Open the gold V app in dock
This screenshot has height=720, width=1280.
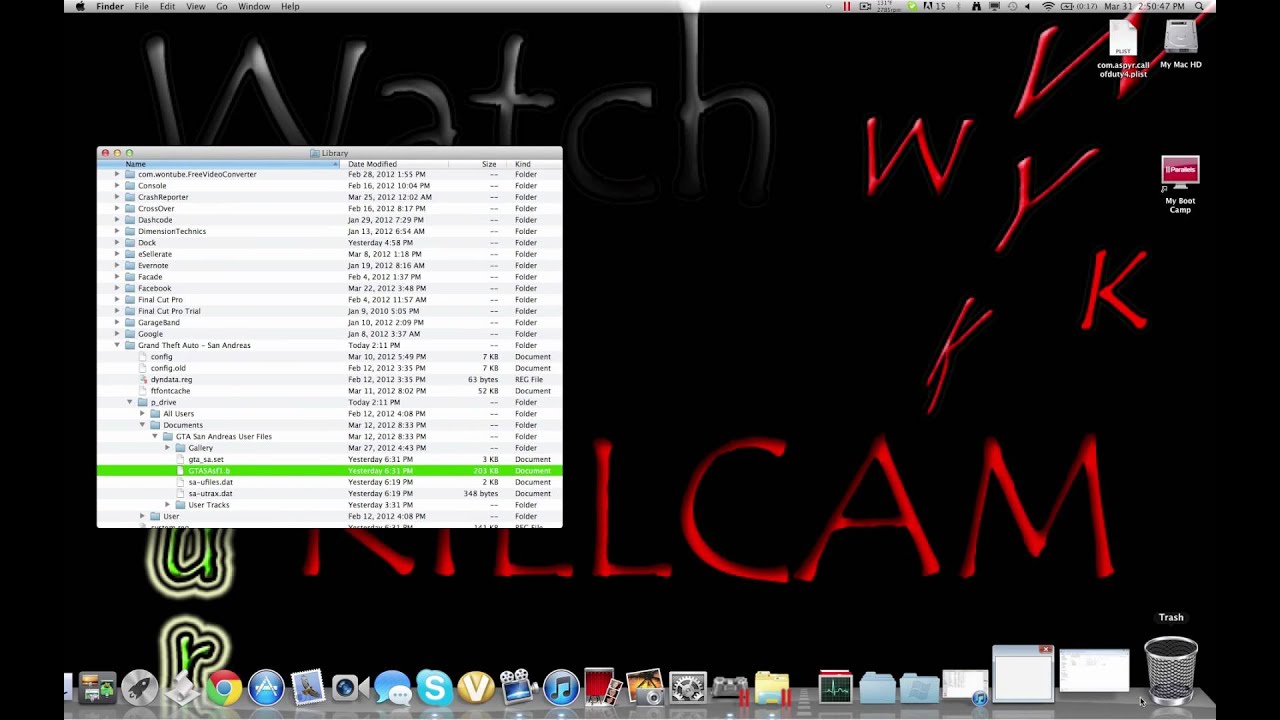(x=476, y=688)
